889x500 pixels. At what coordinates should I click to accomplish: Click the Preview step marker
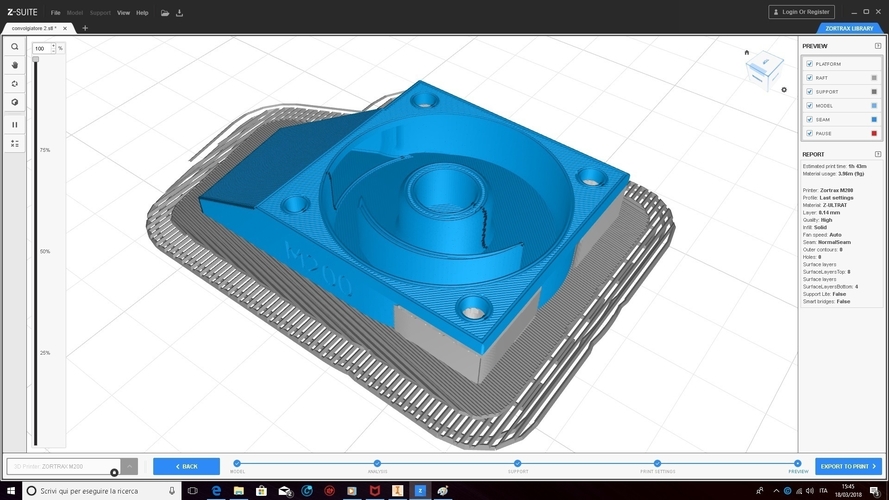pos(798,464)
